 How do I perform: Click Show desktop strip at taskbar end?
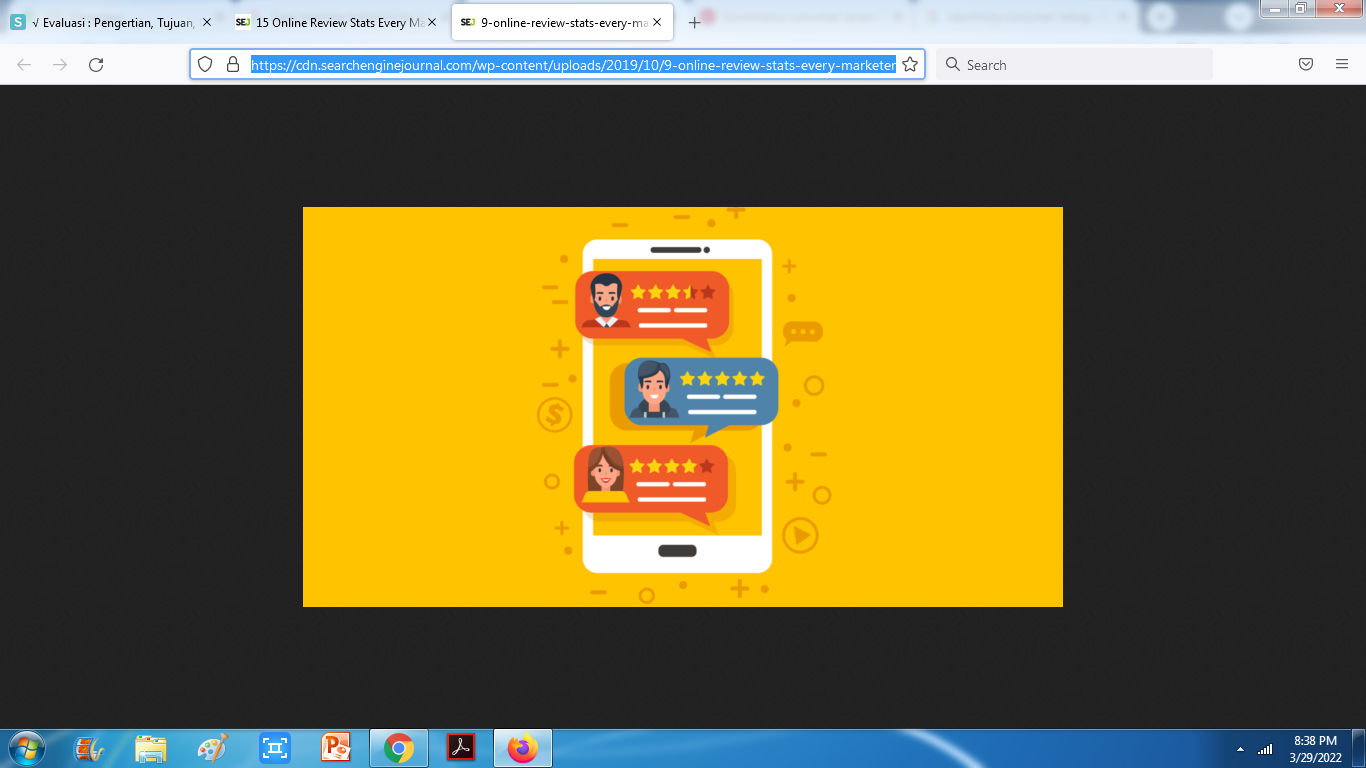tap(1358, 748)
